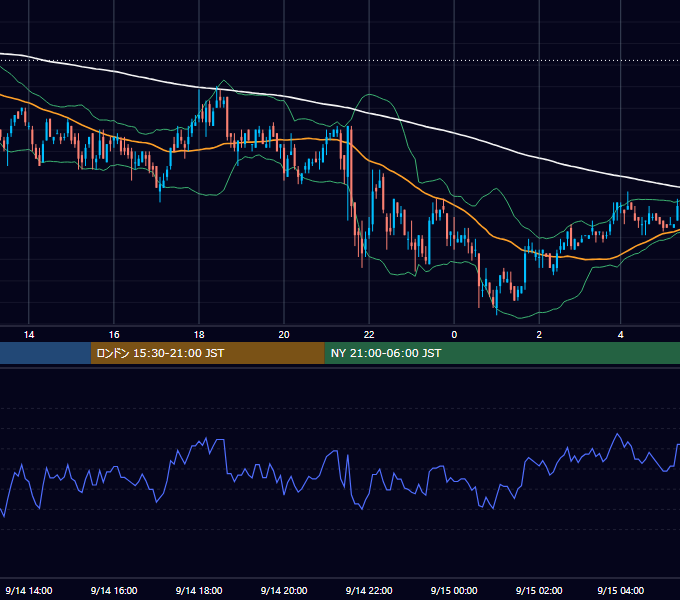Click the hour label 4 on price chart axis
This screenshot has width=680, height=600.
[x=621, y=335]
